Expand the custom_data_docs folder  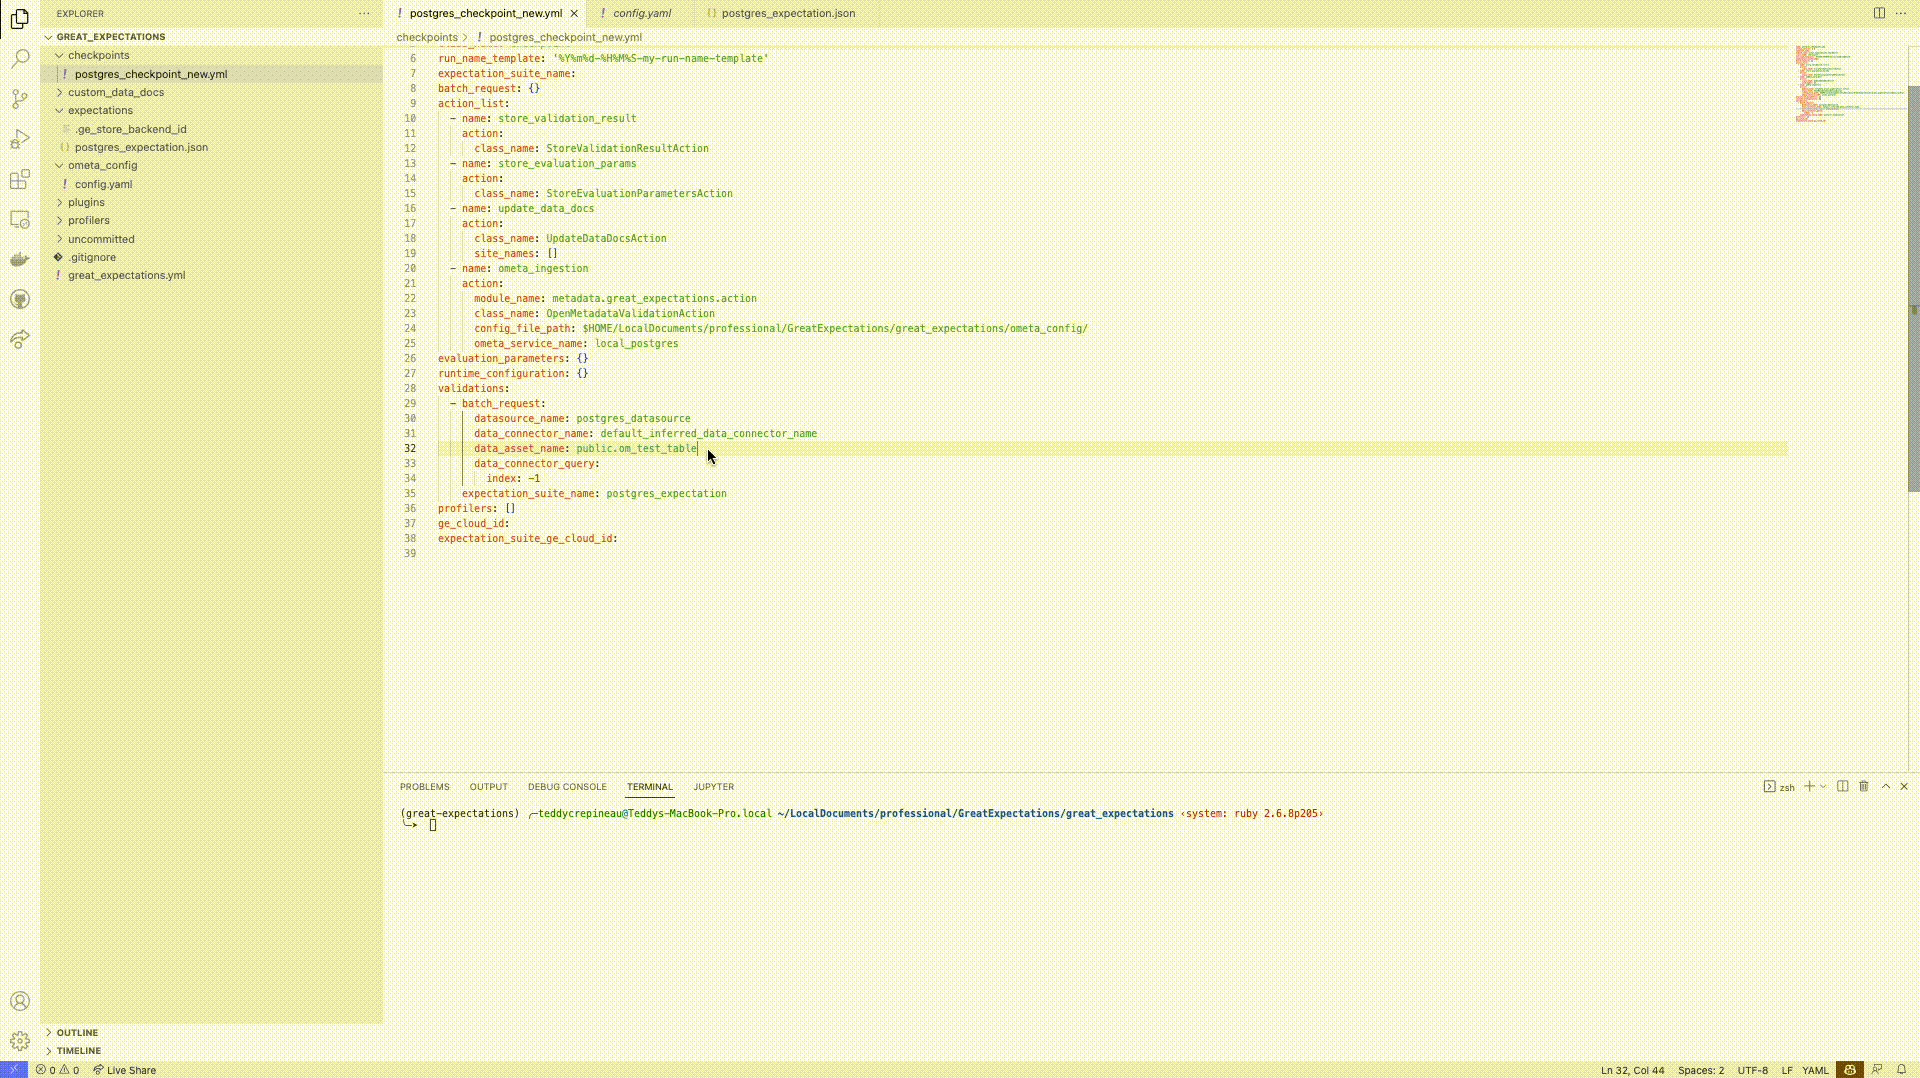pos(116,92)
